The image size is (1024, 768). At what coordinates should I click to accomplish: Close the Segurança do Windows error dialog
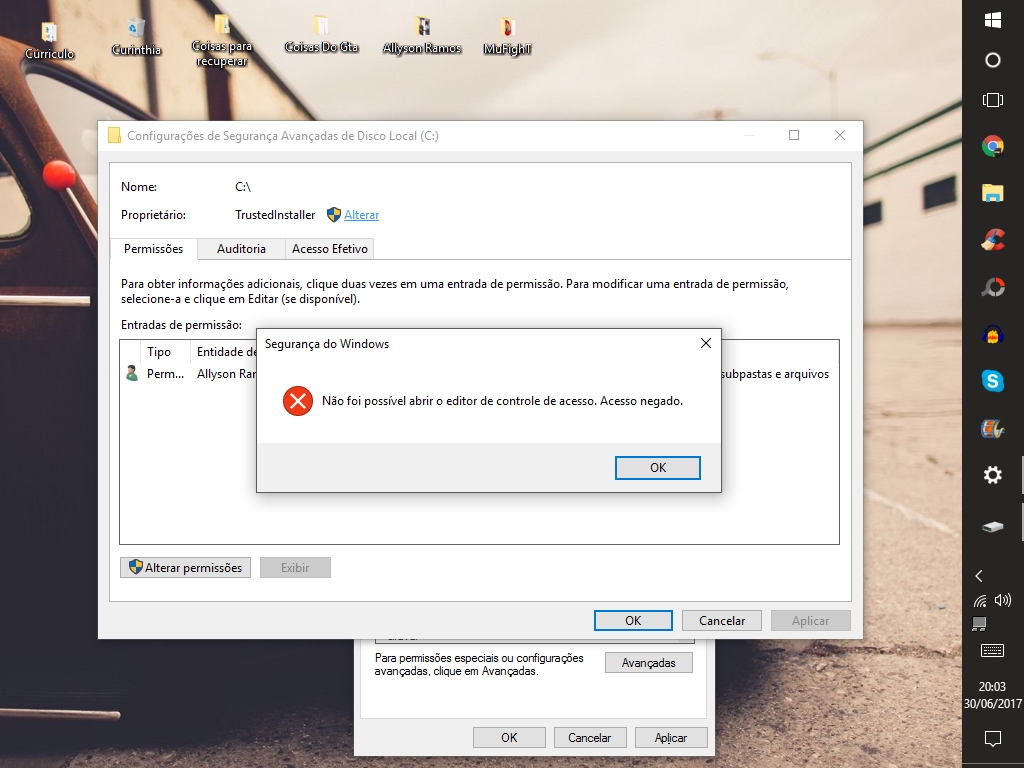(705, 344)
